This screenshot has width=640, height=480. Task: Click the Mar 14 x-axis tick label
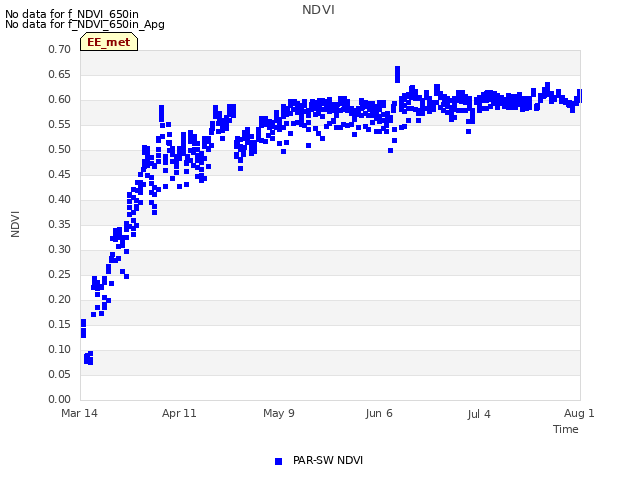(79, 413)
